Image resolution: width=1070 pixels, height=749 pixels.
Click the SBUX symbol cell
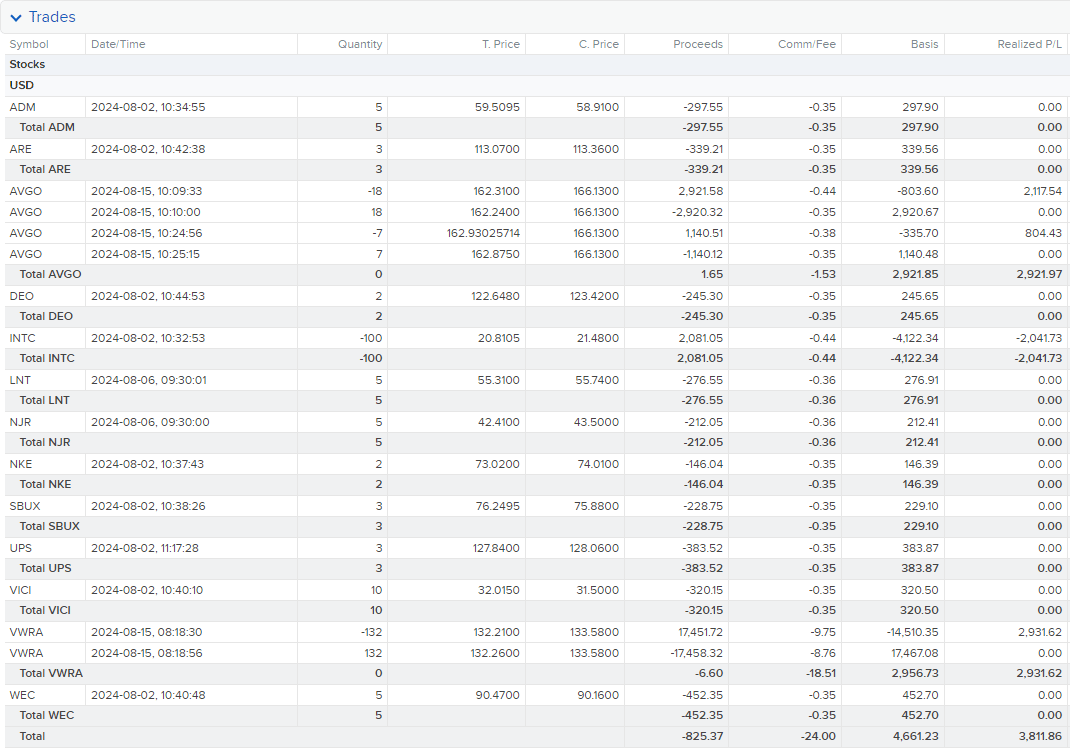[25, 507]
